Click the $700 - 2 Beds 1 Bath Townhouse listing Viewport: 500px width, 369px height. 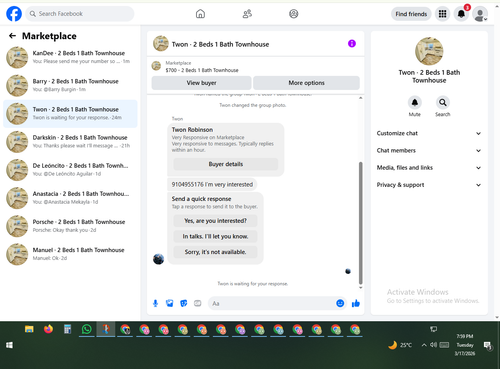[202, 70]
